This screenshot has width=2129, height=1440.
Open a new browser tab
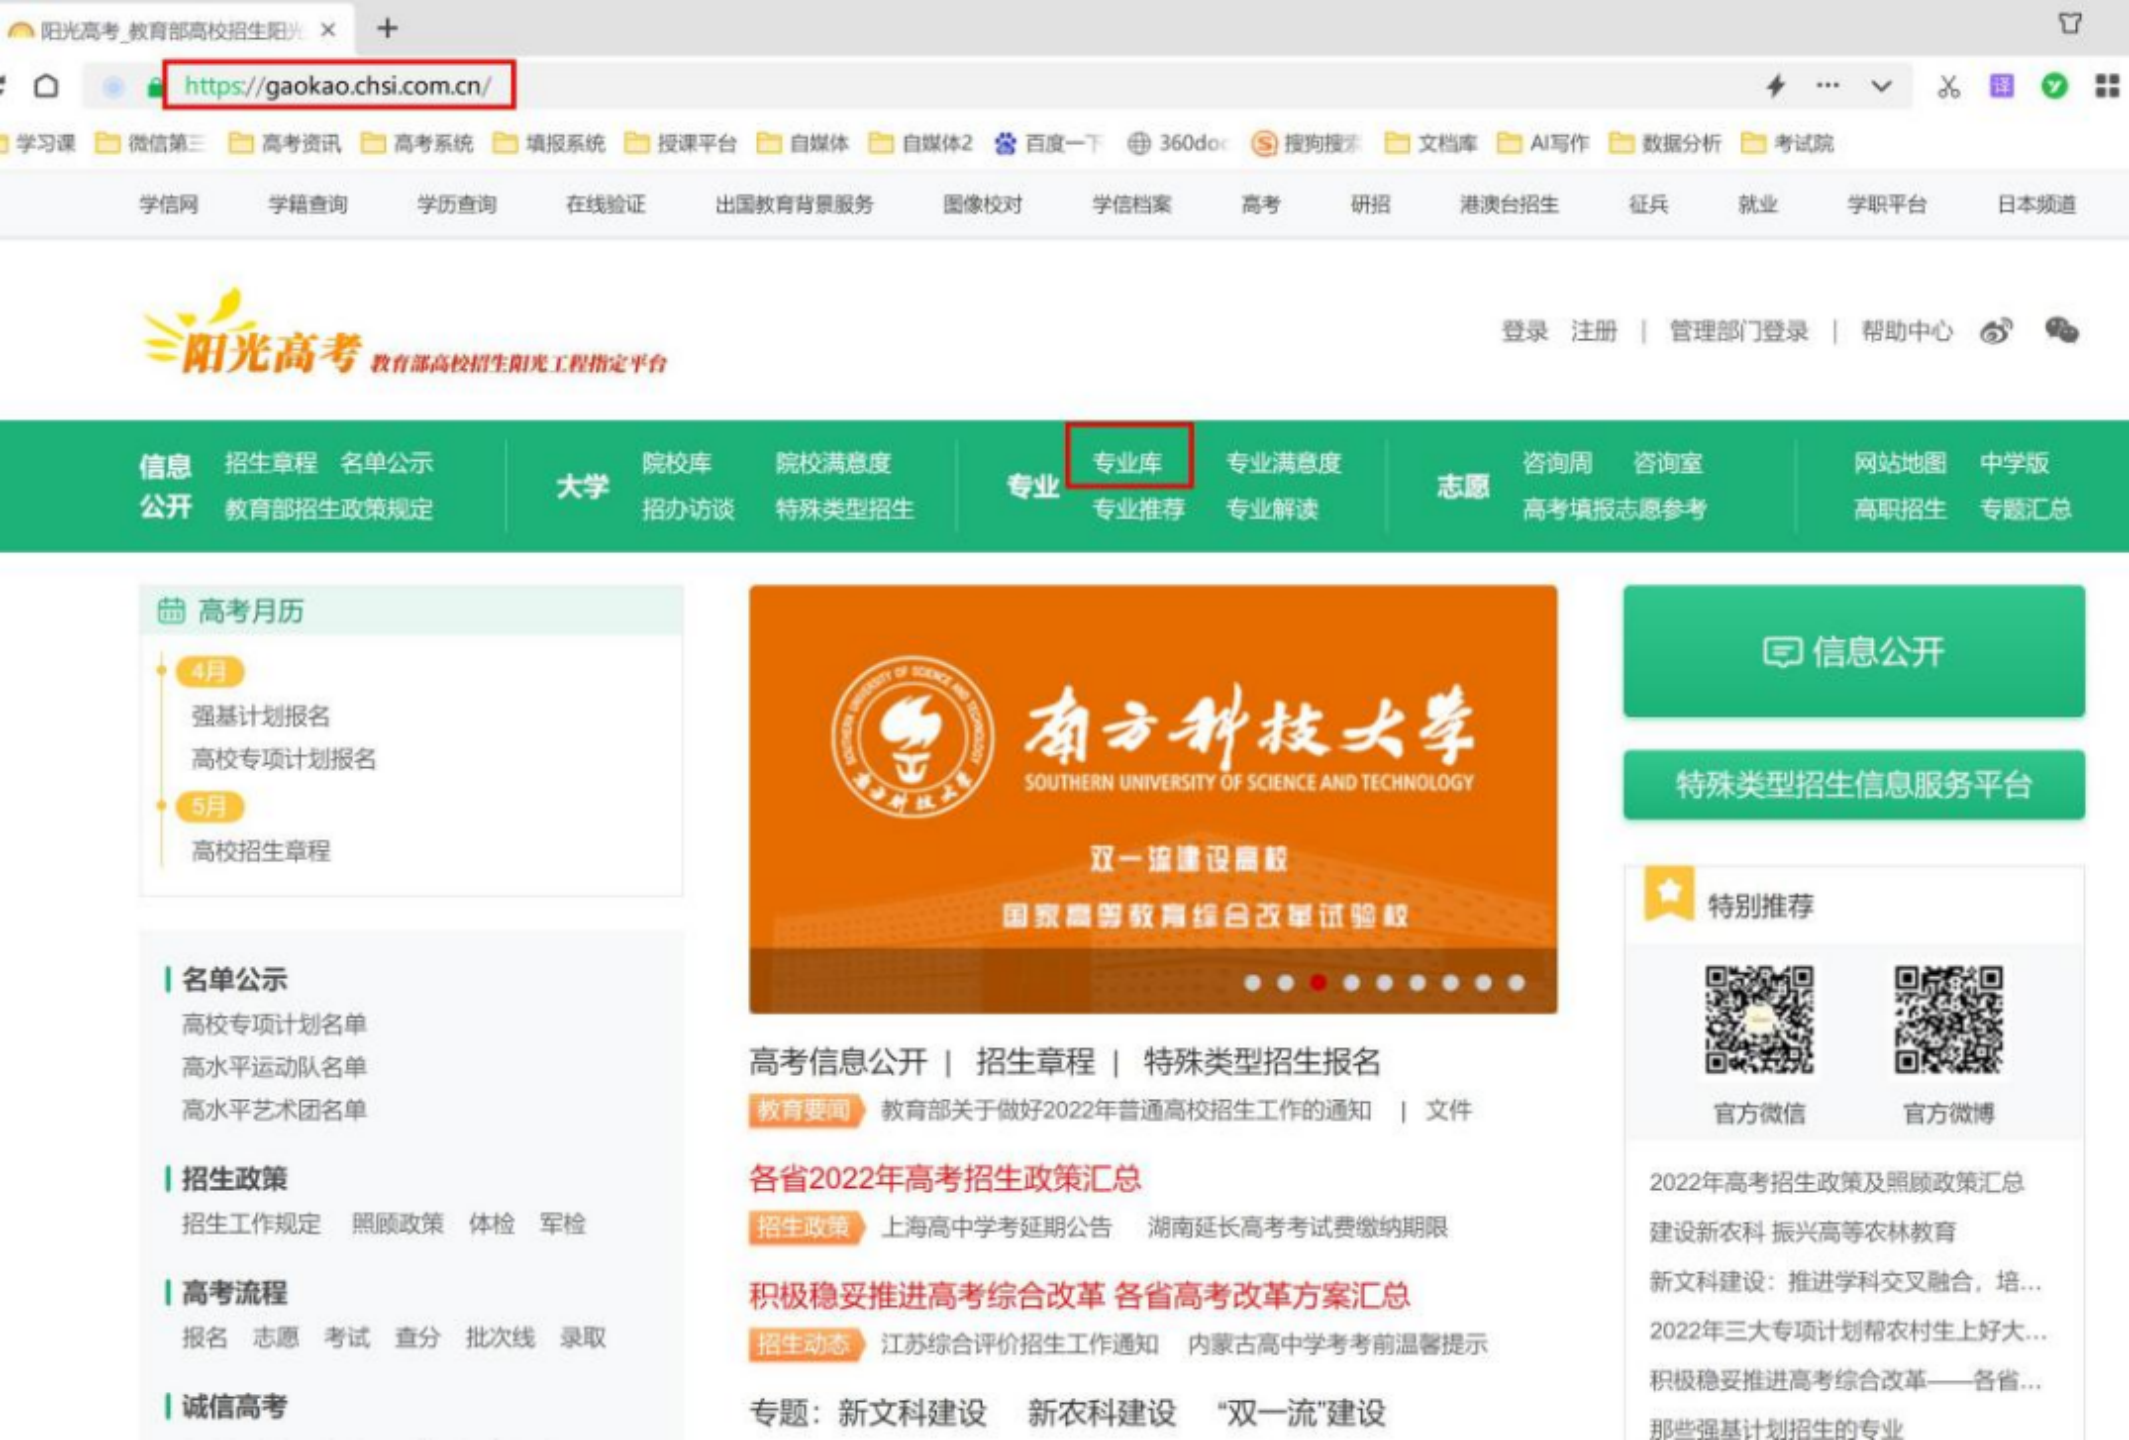pos(387,28)
